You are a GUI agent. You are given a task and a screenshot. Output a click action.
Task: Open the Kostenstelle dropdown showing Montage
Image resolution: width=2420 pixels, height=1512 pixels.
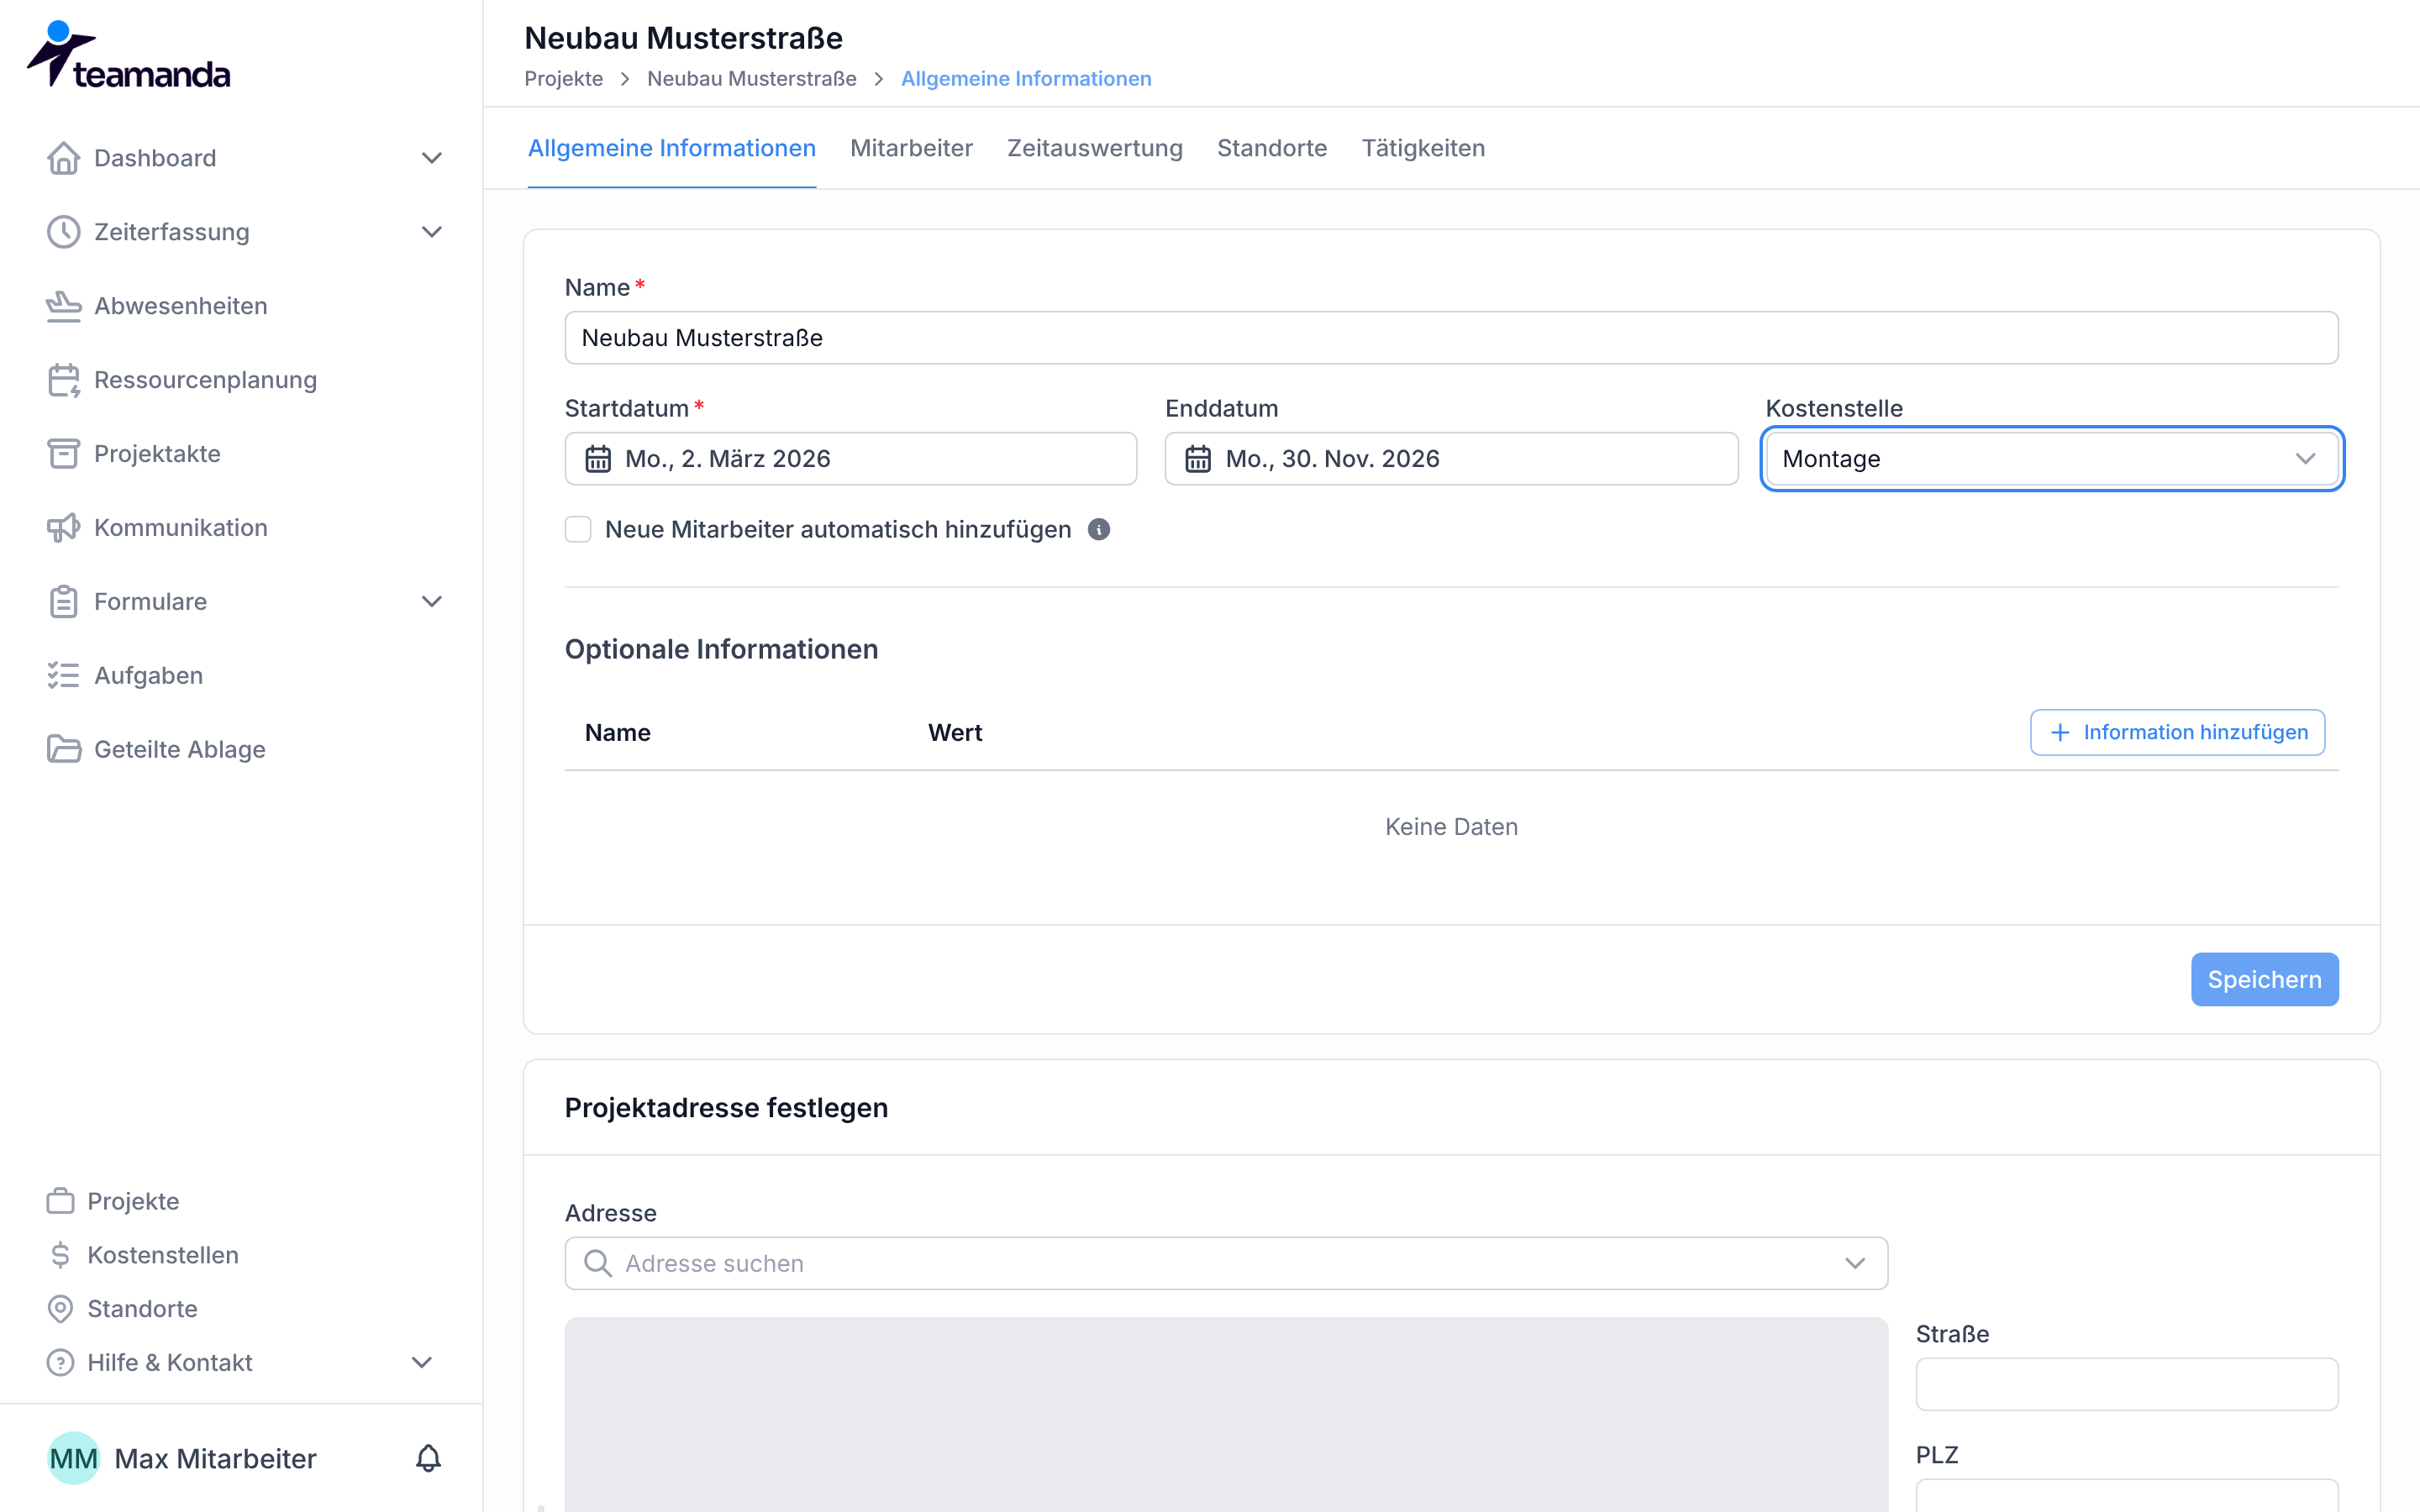tap(2051, 459)
